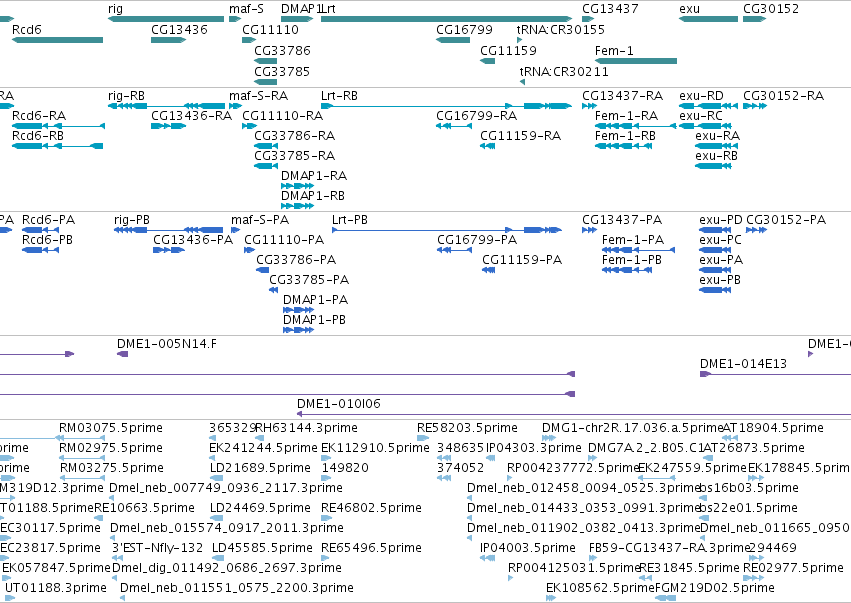Click the CG13437 gene label
Viewport: 851px width, 603px height.
pos(610,9)
